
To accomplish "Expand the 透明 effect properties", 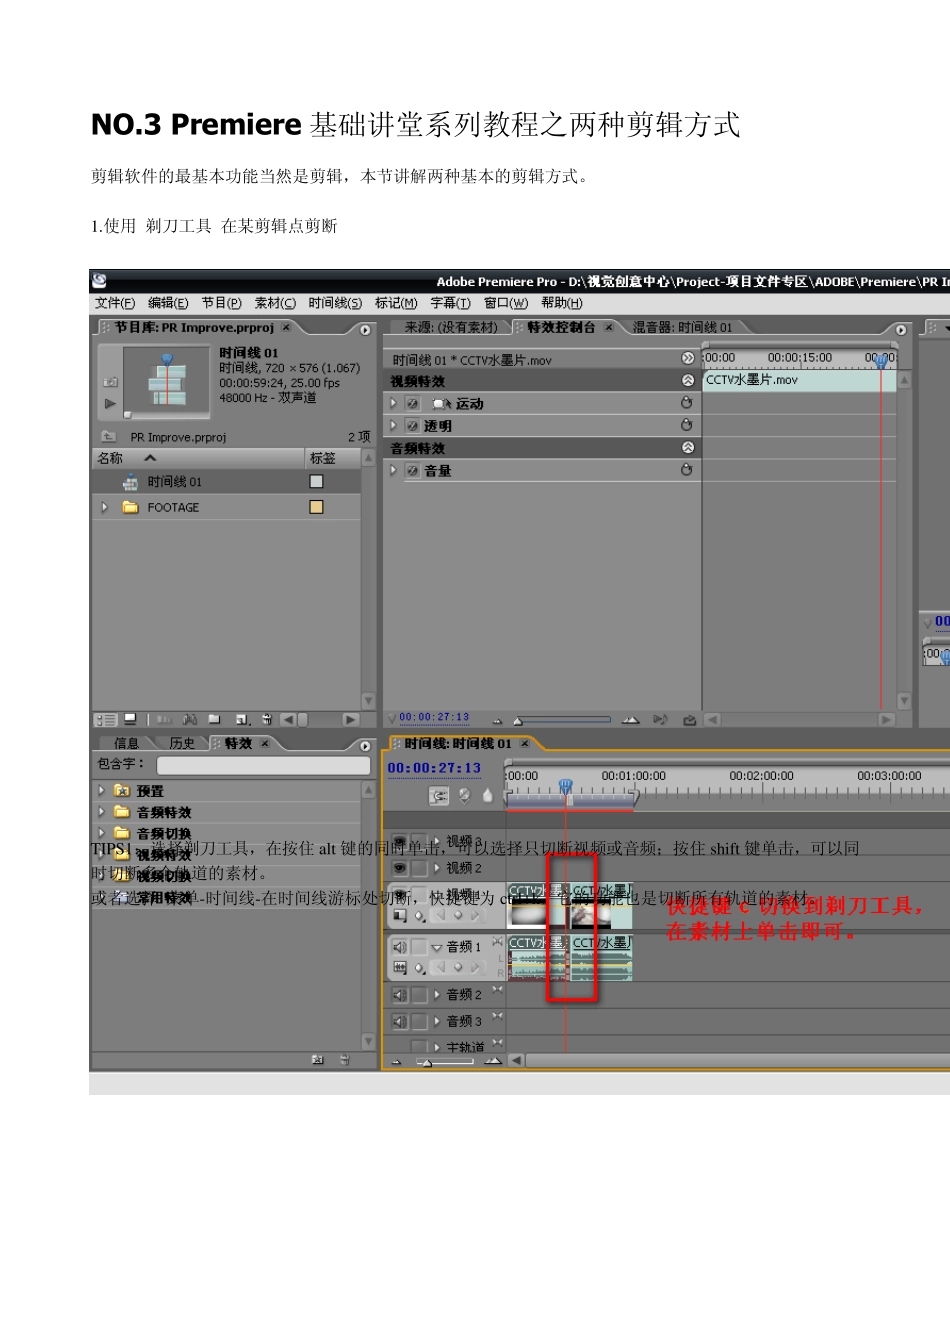I will tap(393, 425).
